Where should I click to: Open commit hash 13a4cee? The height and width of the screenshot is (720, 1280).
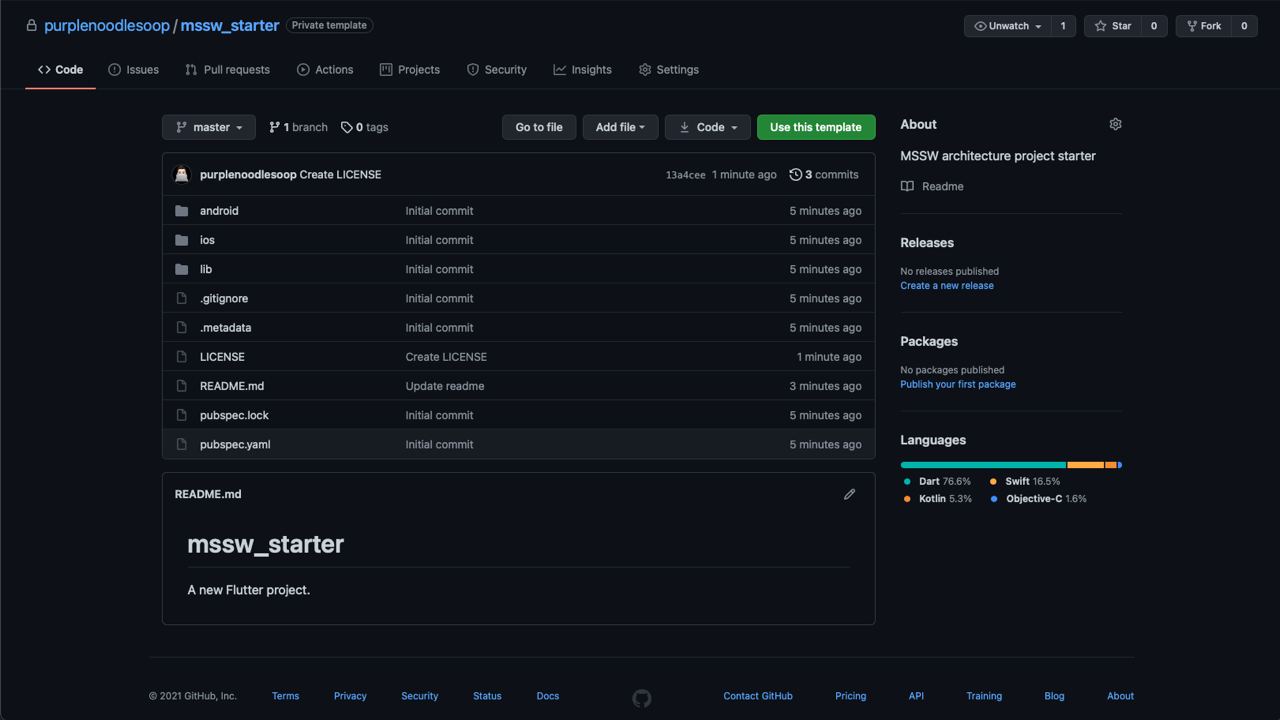pyautogui.click(x=686, y=175)
